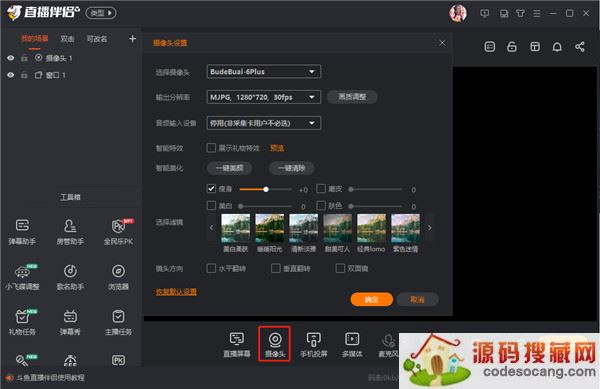Open the BudeBual-6Plus camera dropdown
The image size is (600, 389).
pyautogui.click(x=264, y=72)
